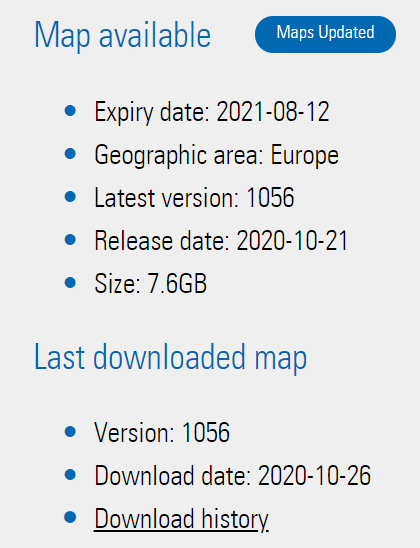Click bullet beside Geographic area
The width and height of the screenshot is (420, 548).
click(70, 154)
